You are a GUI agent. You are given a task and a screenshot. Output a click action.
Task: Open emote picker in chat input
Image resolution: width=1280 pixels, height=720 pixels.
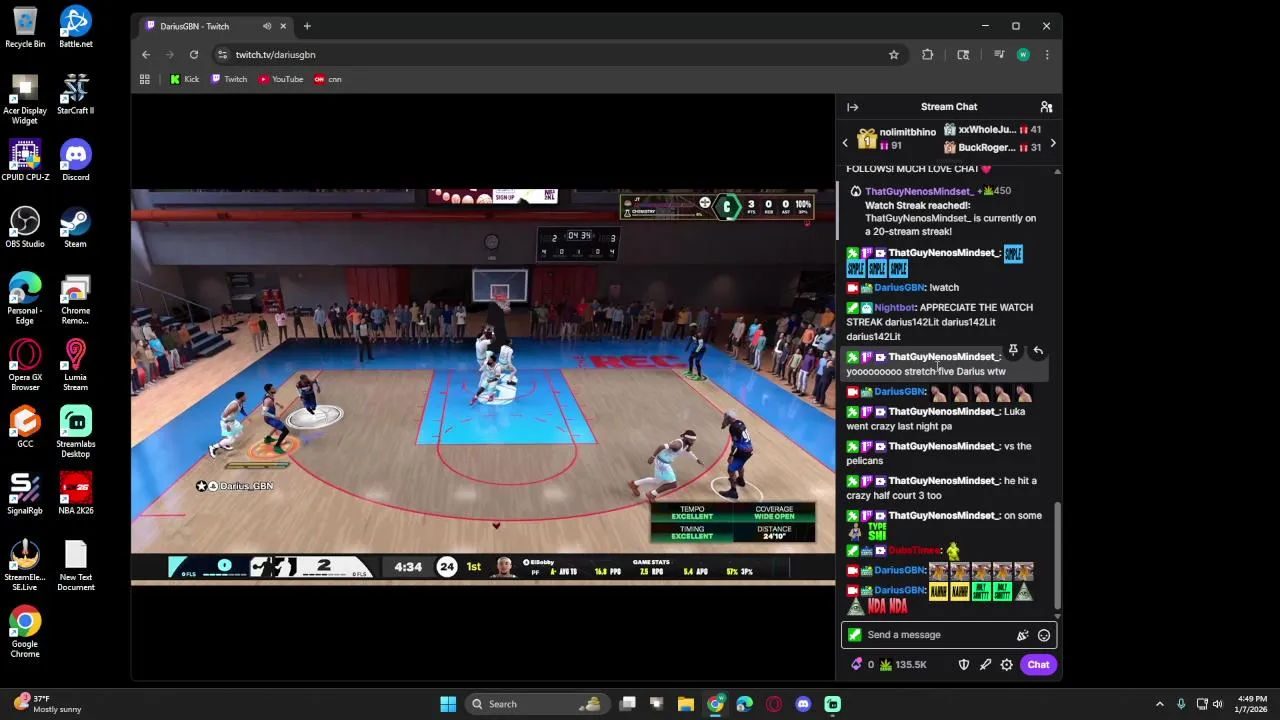[x=1044, y=635]
